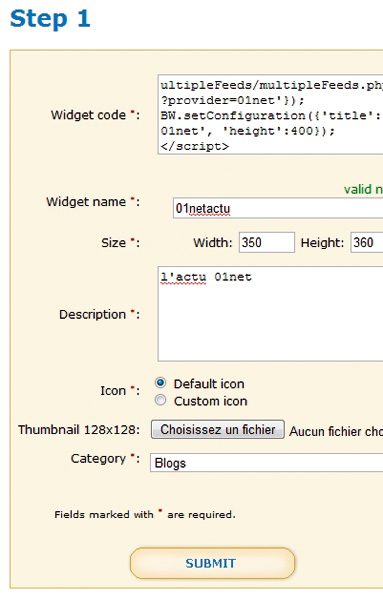The image size is (383, 600).
Task: Click the 'Thumbnail 128x128' label
Action: (79, 429)
